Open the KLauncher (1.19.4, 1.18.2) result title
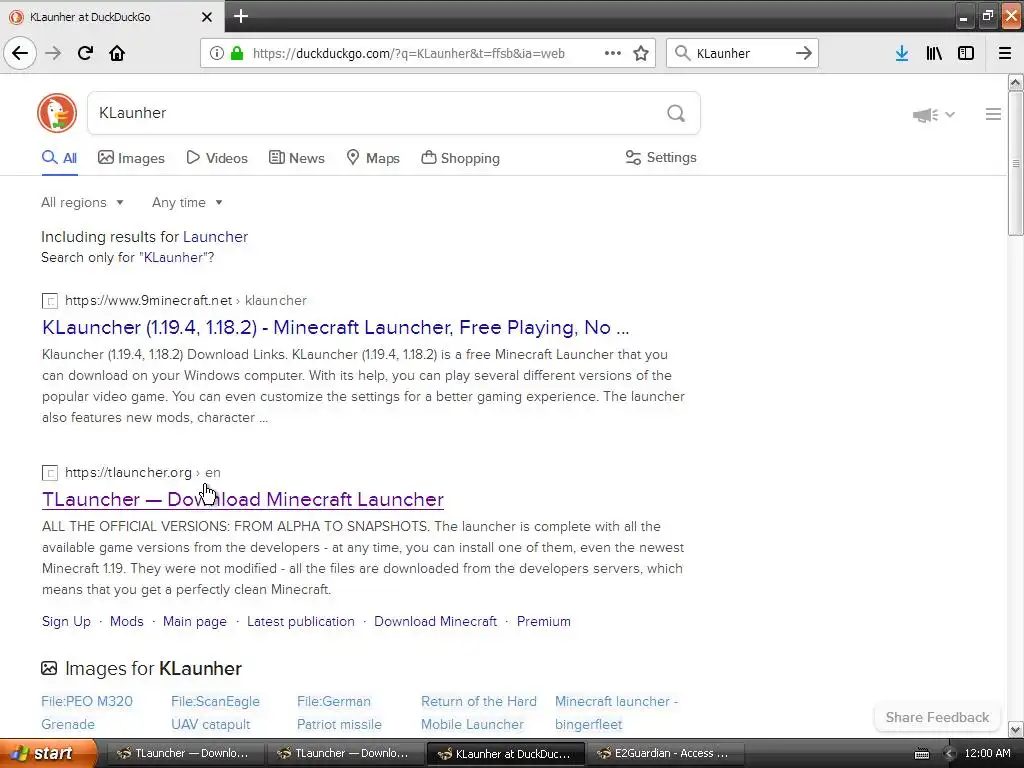The width and height of the screenshot is (1024, 768). tap(336, 327)
